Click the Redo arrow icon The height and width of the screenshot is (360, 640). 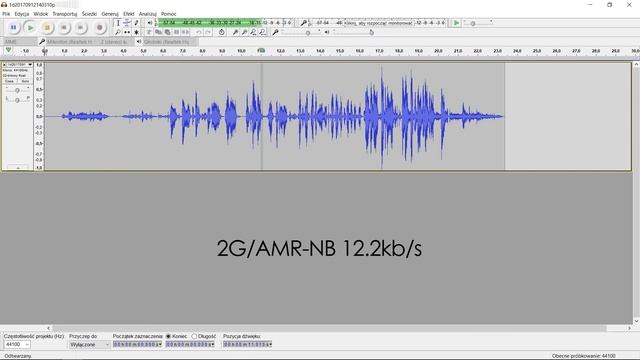click(208, 32)
